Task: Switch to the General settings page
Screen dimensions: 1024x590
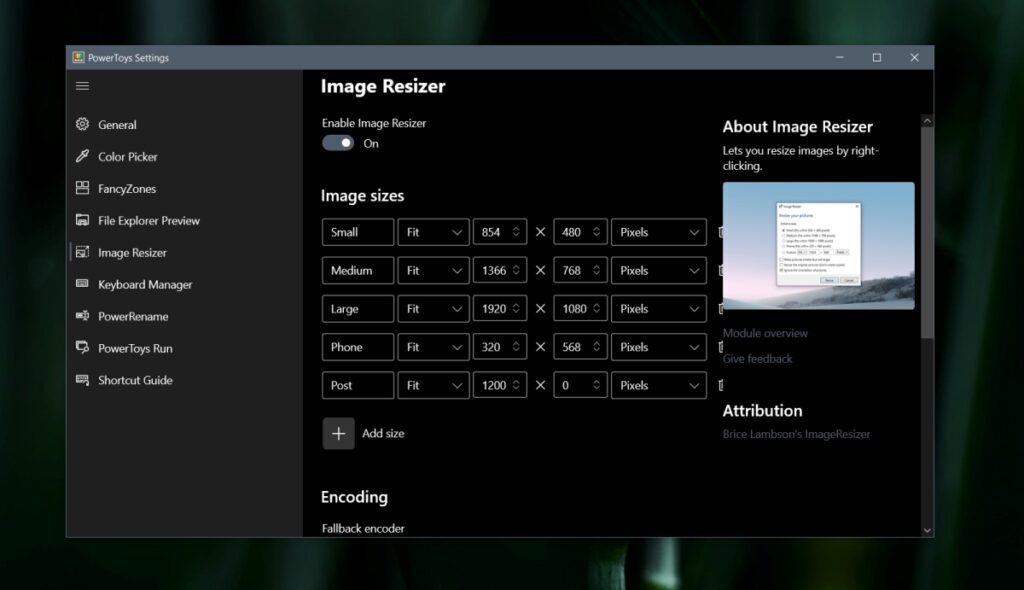Action: (x=118, y=124)
